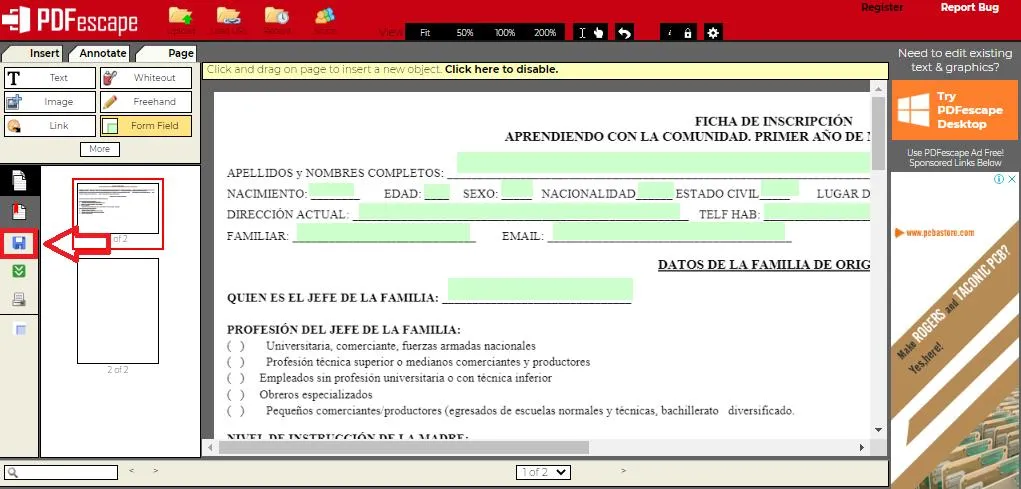The width and height of the screenshot is (1021, 489).
Task: Click the horizontal scroll right arrow
Action: (862, 447)
